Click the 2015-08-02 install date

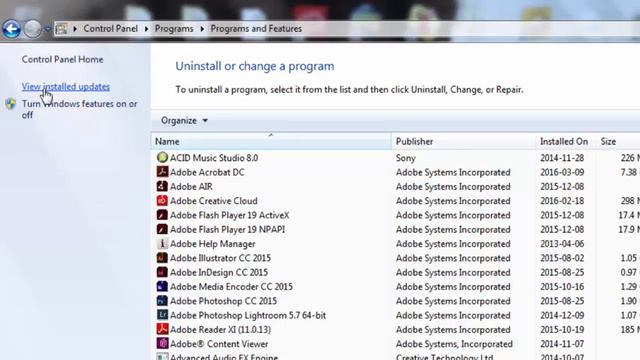pyautogui.click(x=562, y=258)
